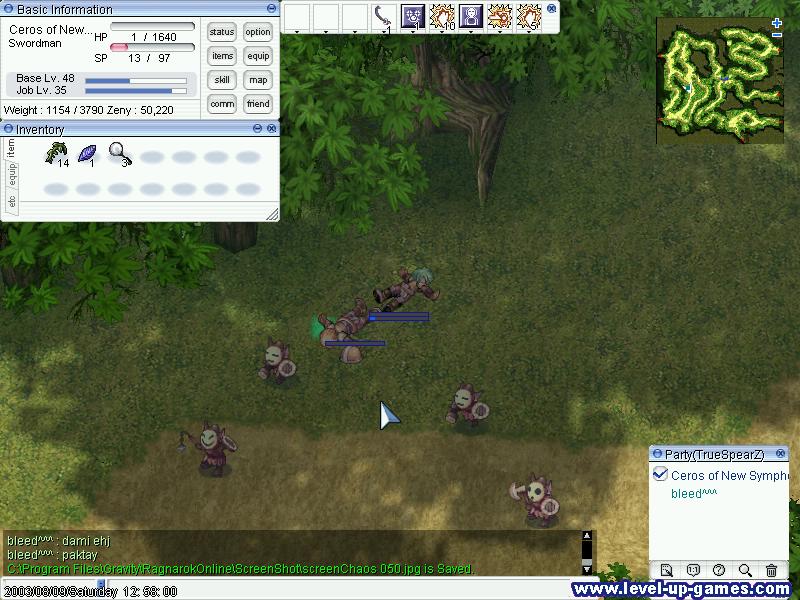This screenshot has height=600, width=800.
Task: Click the Base Lv experience bar
Action: click(x=136, y=81)
